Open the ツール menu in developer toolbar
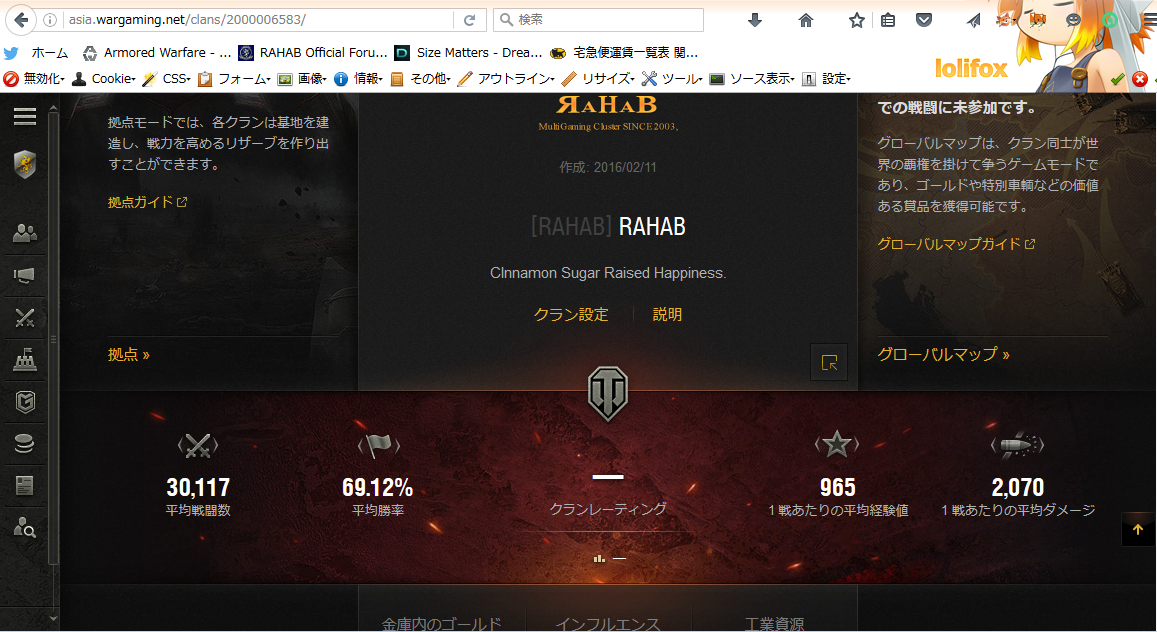 coord(671,79)
